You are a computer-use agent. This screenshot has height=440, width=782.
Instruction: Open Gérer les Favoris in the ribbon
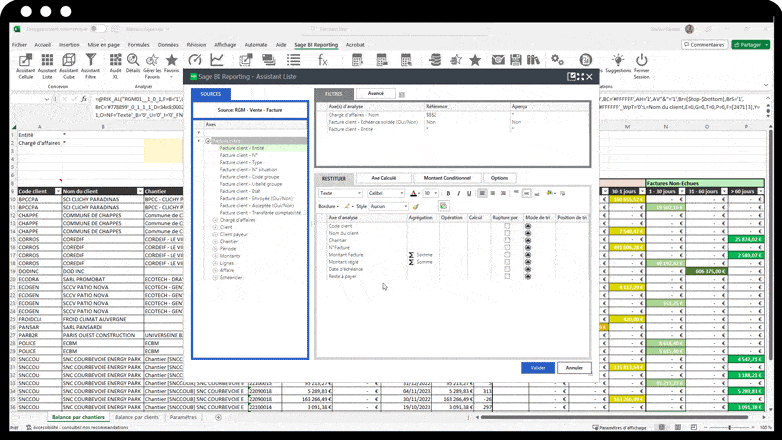pos(152,66)
